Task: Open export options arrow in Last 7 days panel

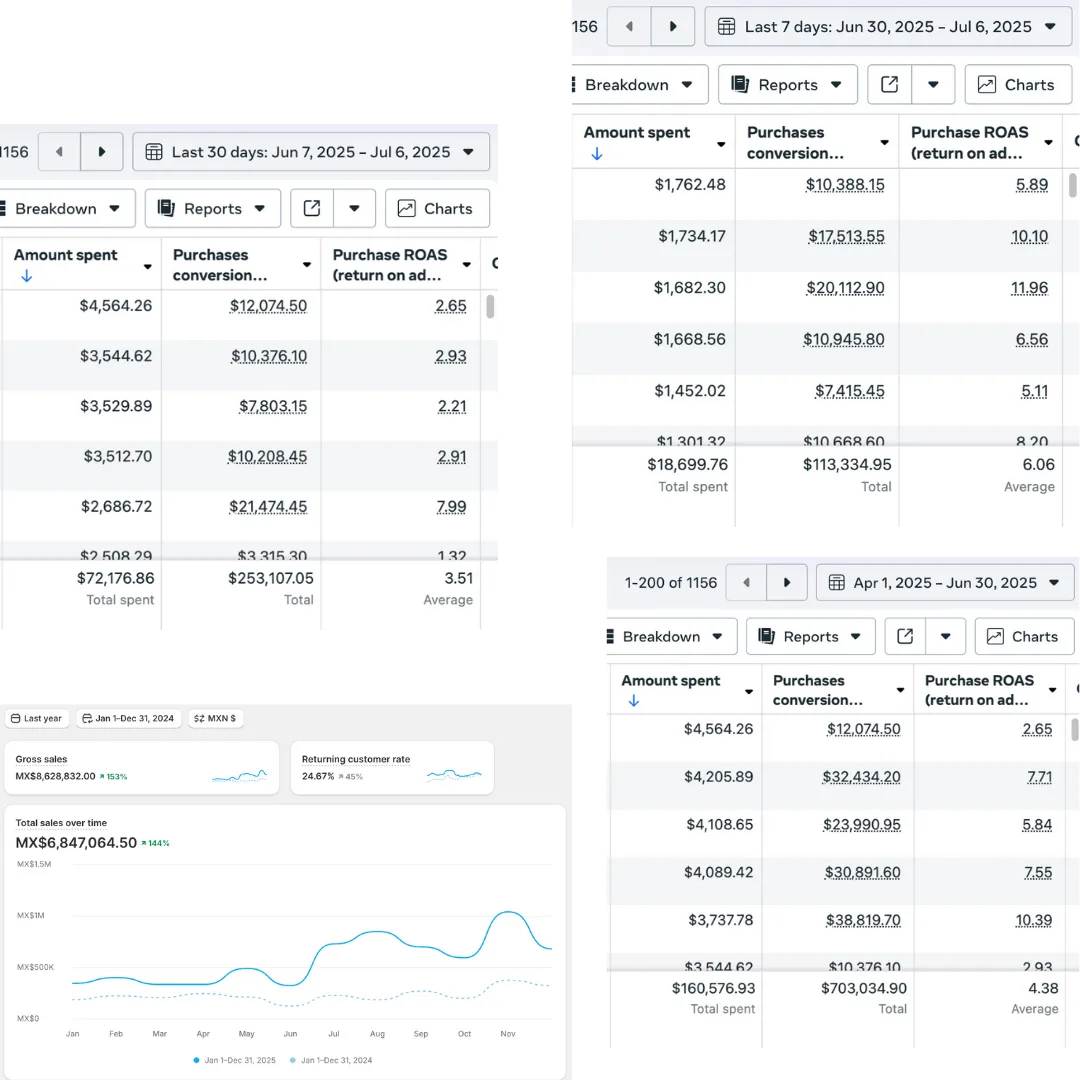Action: click(933, 85)
